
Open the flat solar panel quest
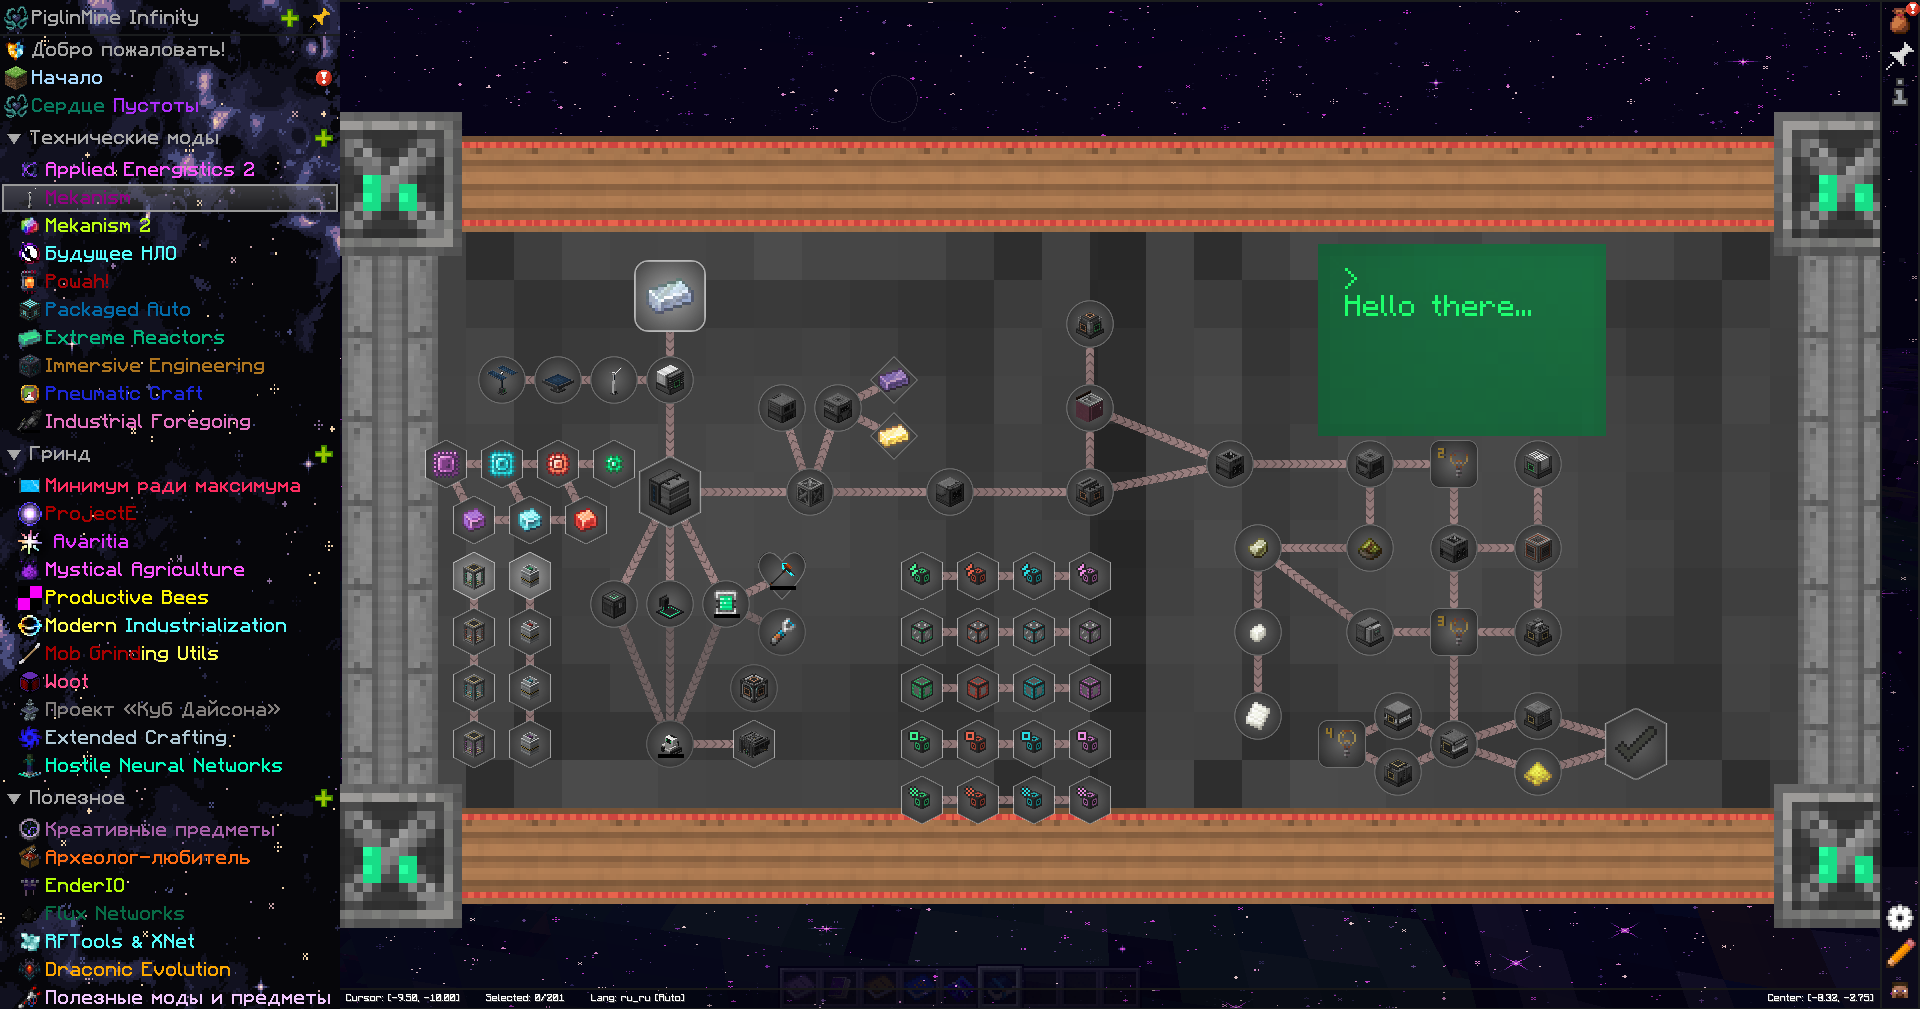(558, 380)
